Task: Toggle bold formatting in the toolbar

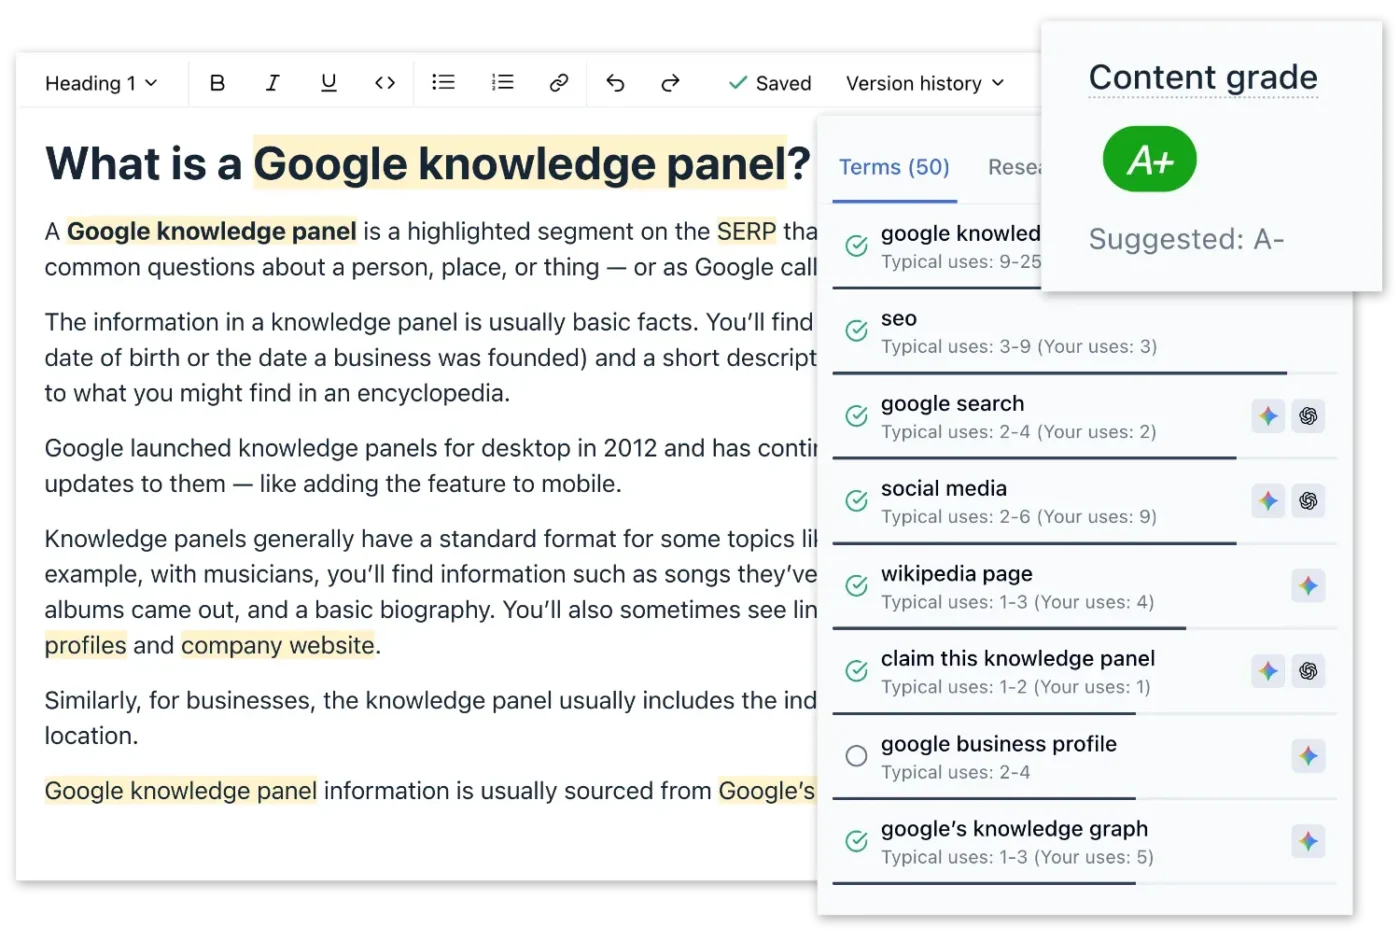Action: [x=217, y=83]
